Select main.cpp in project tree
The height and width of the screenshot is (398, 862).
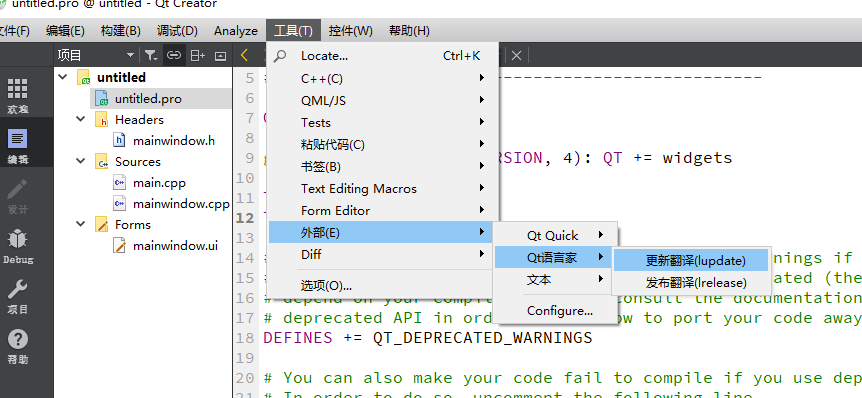click(x=159, y=183)
